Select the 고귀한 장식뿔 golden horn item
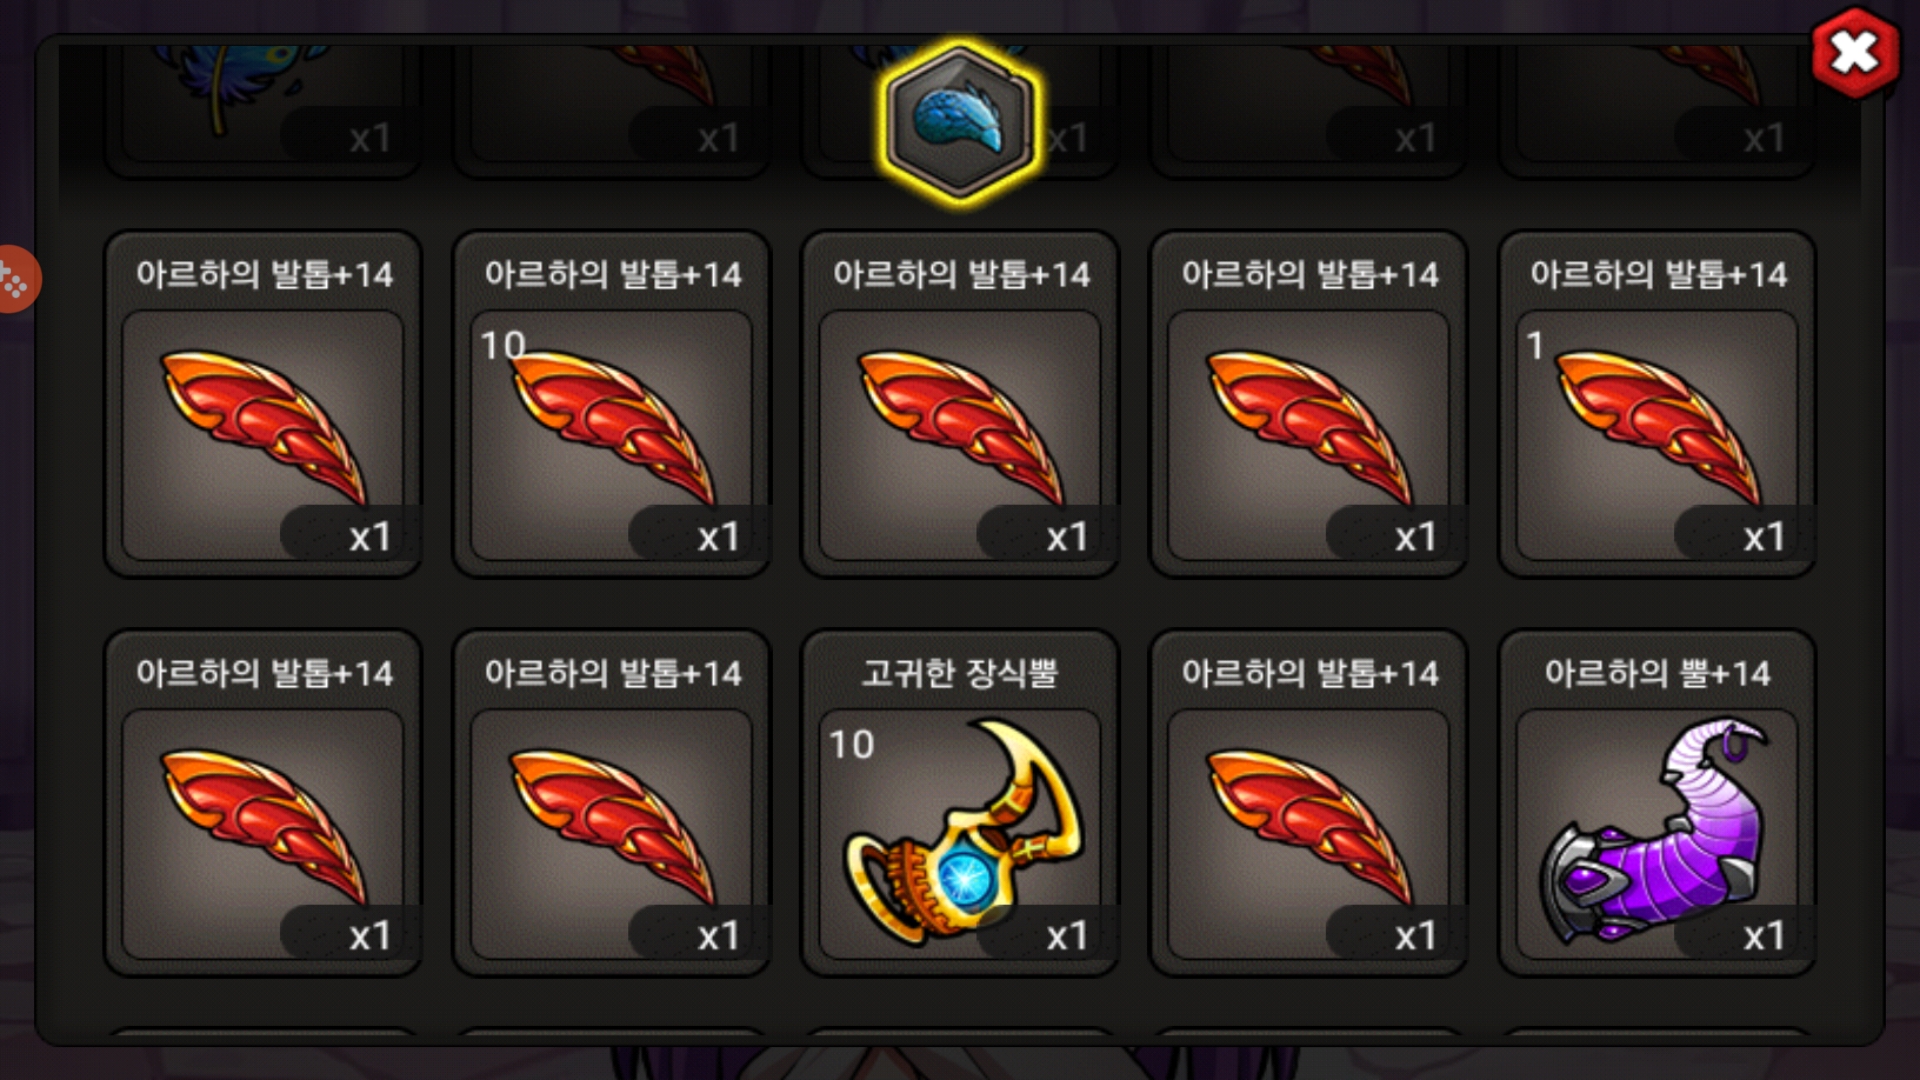Screen dimensions: 1920x1080 coord(960,802)
